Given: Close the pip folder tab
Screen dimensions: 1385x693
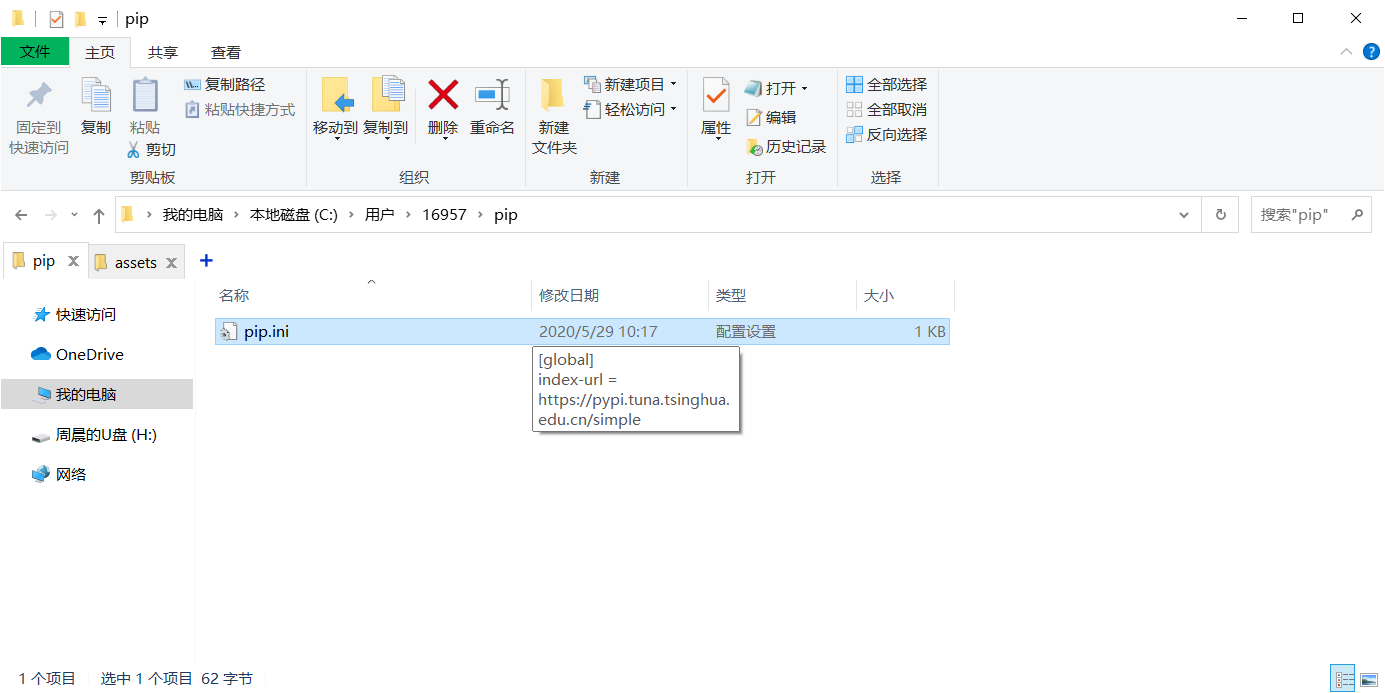Looking at the screenshot, I should pos(73,262).
